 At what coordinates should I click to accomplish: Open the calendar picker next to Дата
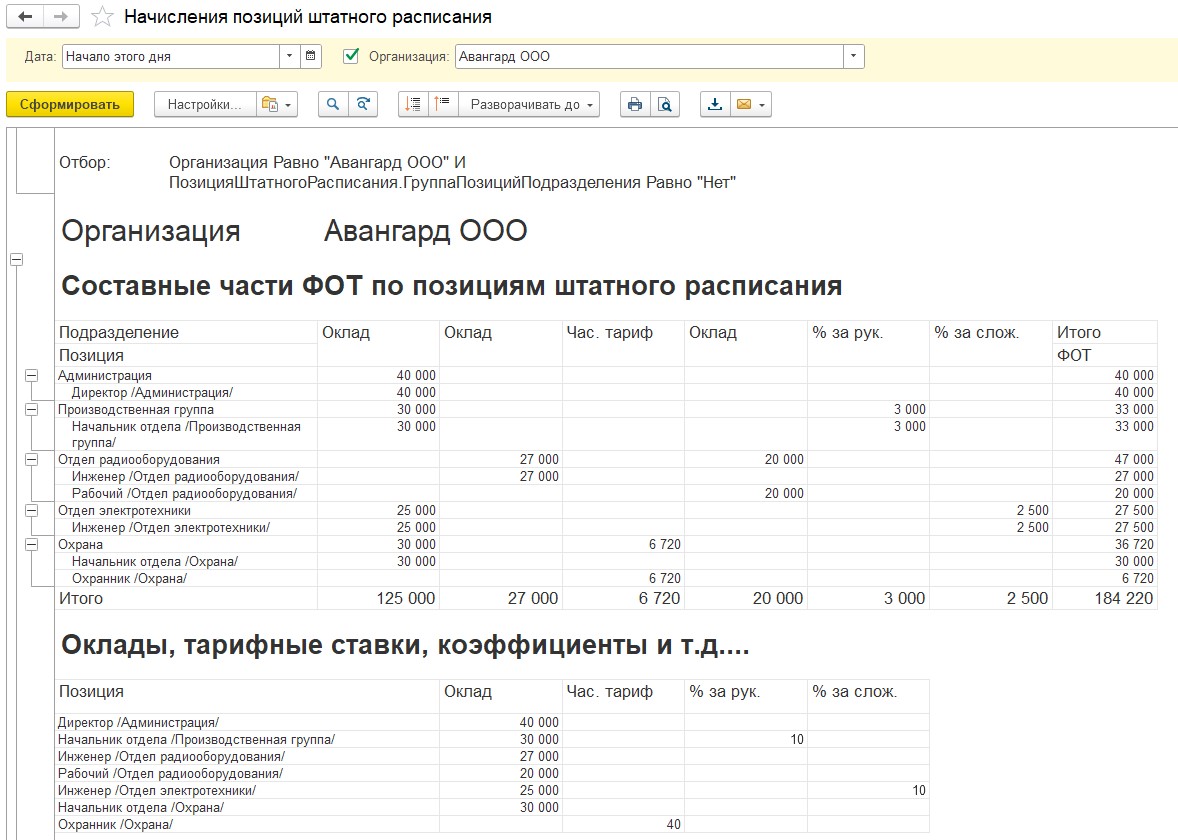click(310, 56)
